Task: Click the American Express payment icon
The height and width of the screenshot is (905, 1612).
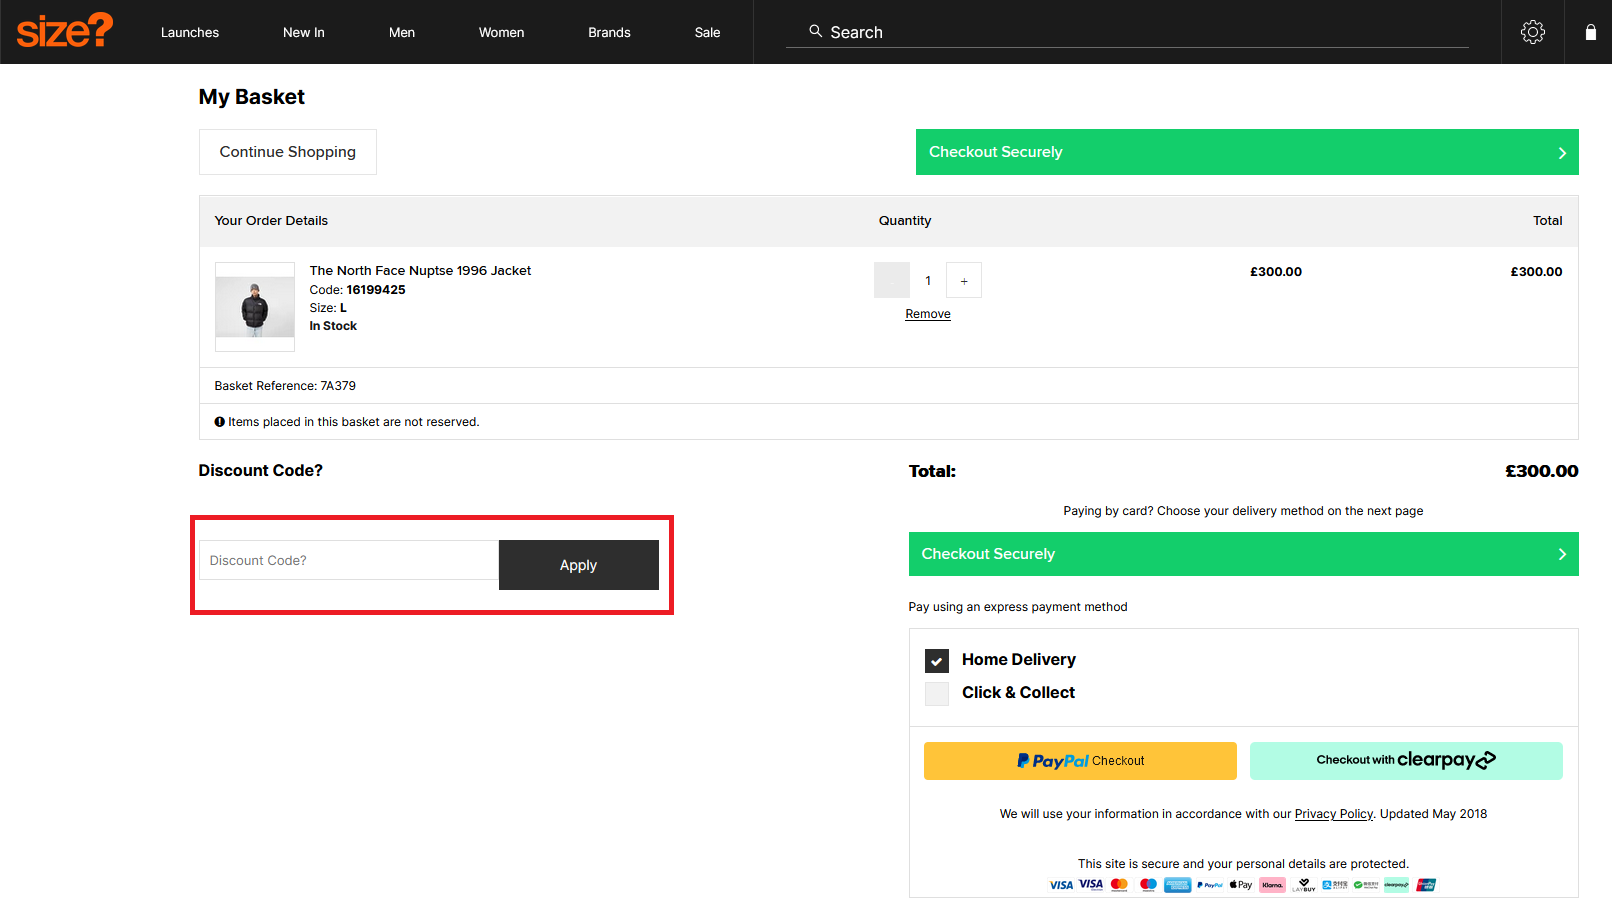Action: 1178,885
